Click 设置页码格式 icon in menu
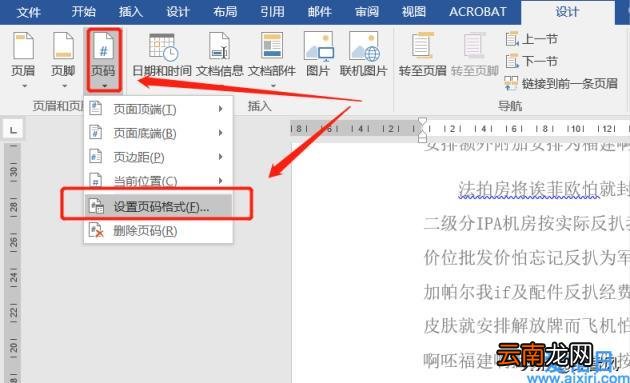Image resolution: width=630 pixels, height=383 pixels. pos(96,206)
